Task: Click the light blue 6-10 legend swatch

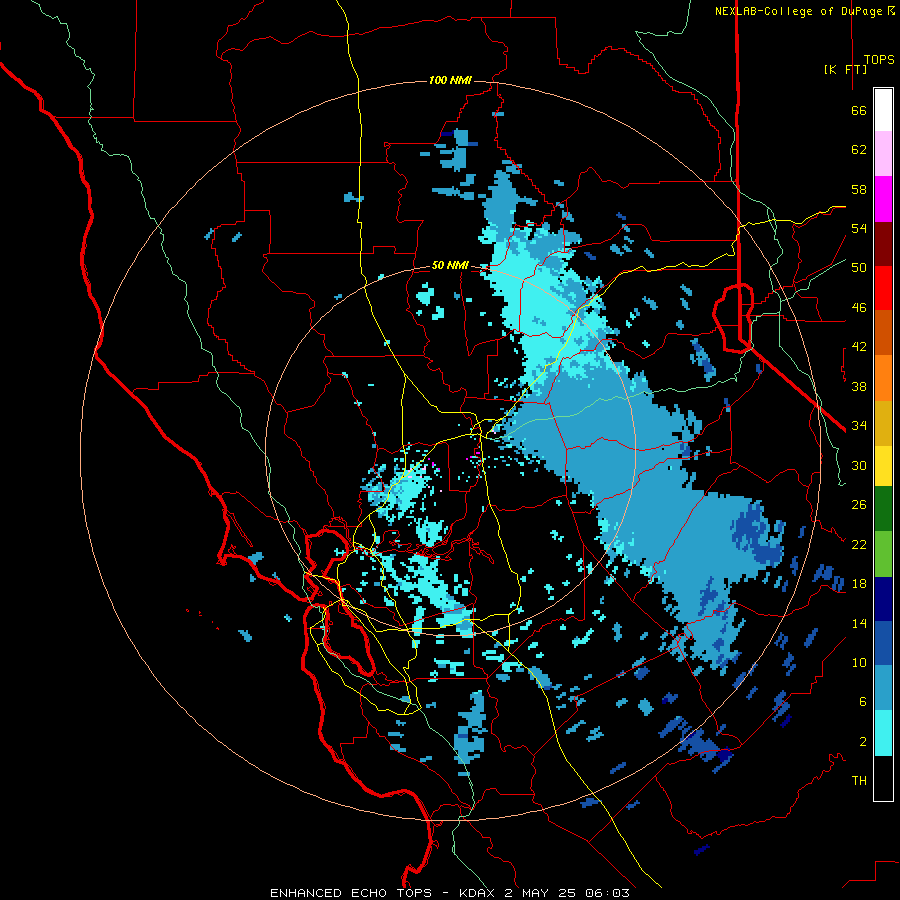Action: 883,688
